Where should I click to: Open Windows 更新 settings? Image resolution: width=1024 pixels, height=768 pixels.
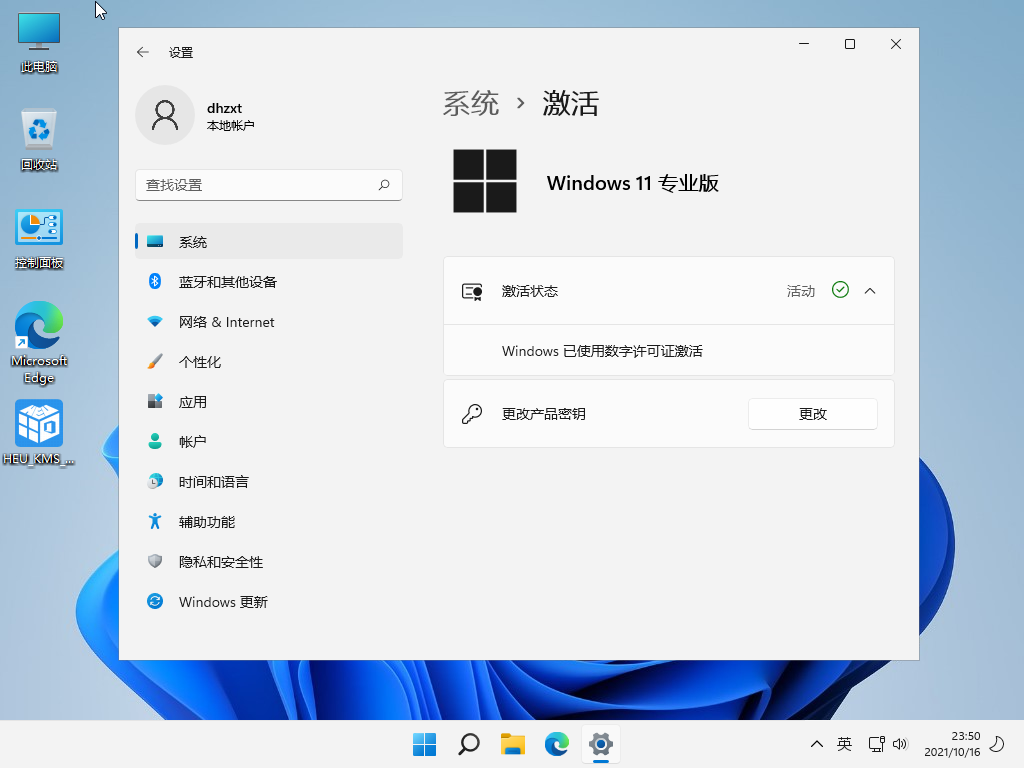click(268, 601)
